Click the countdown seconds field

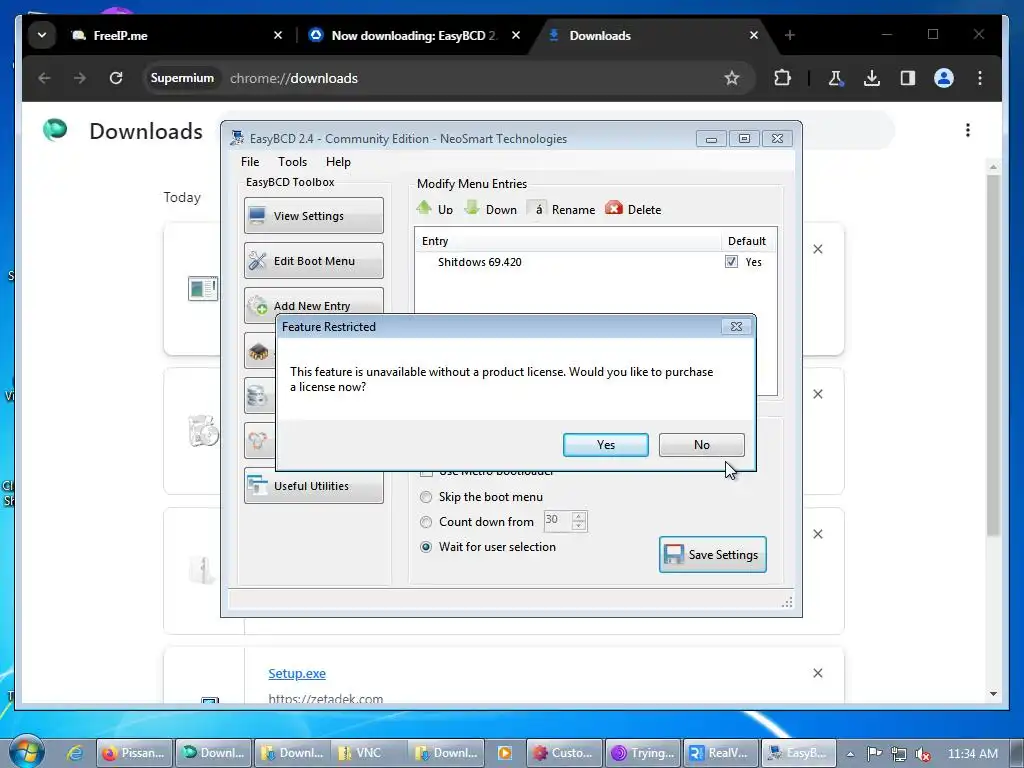click(557, 521)
